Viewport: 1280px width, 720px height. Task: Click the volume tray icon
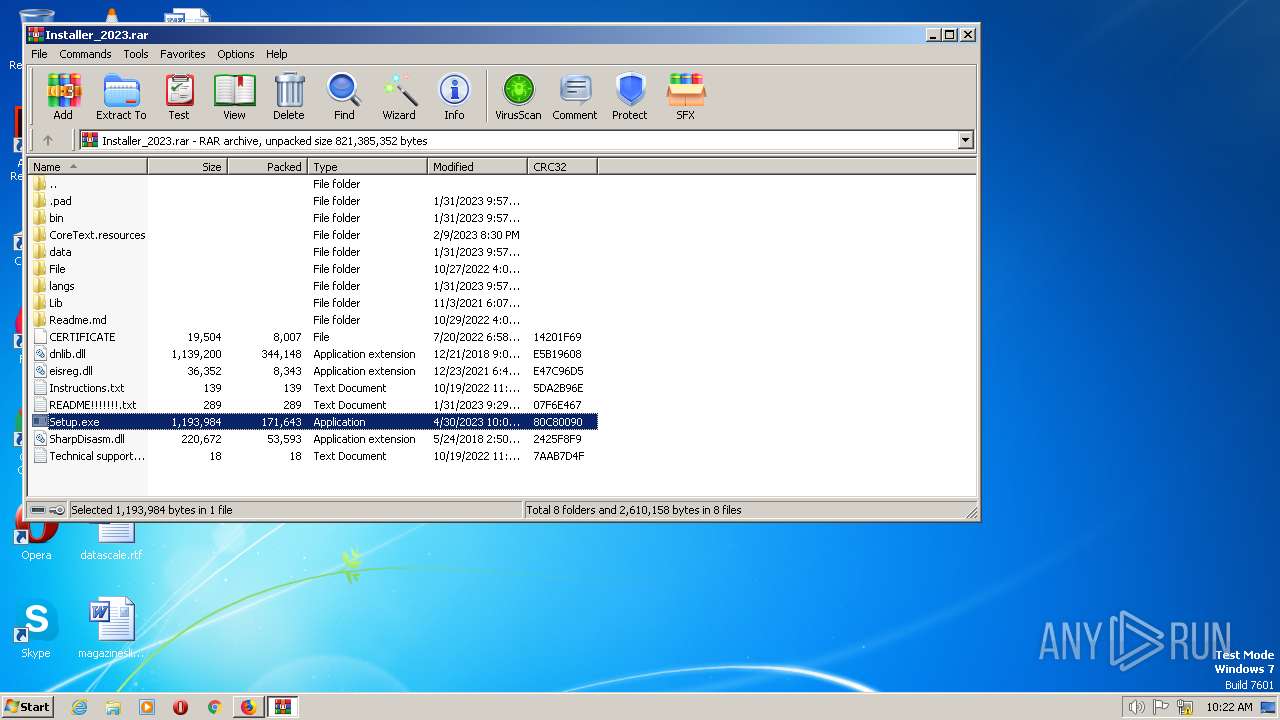1136,707
